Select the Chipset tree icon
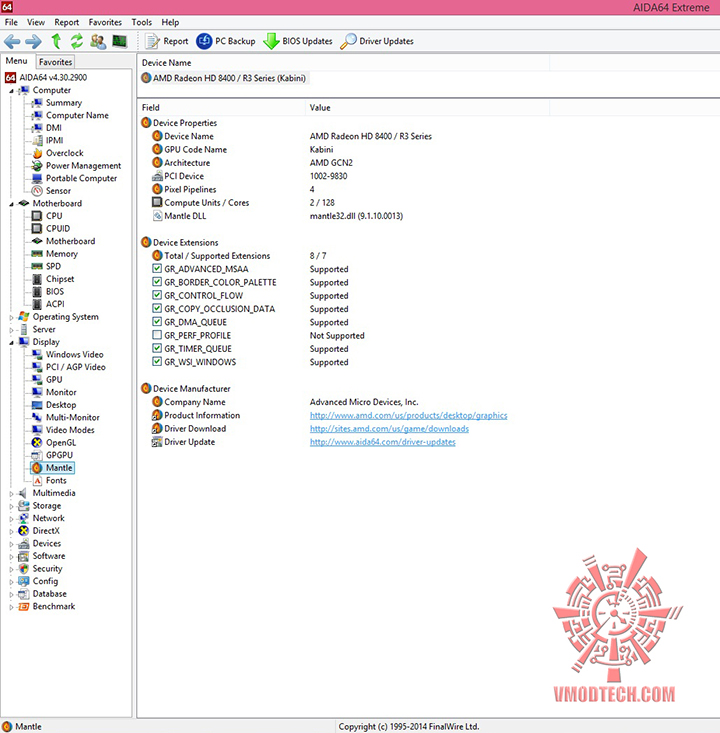This screenshot has height=733, width=720. 37,280
